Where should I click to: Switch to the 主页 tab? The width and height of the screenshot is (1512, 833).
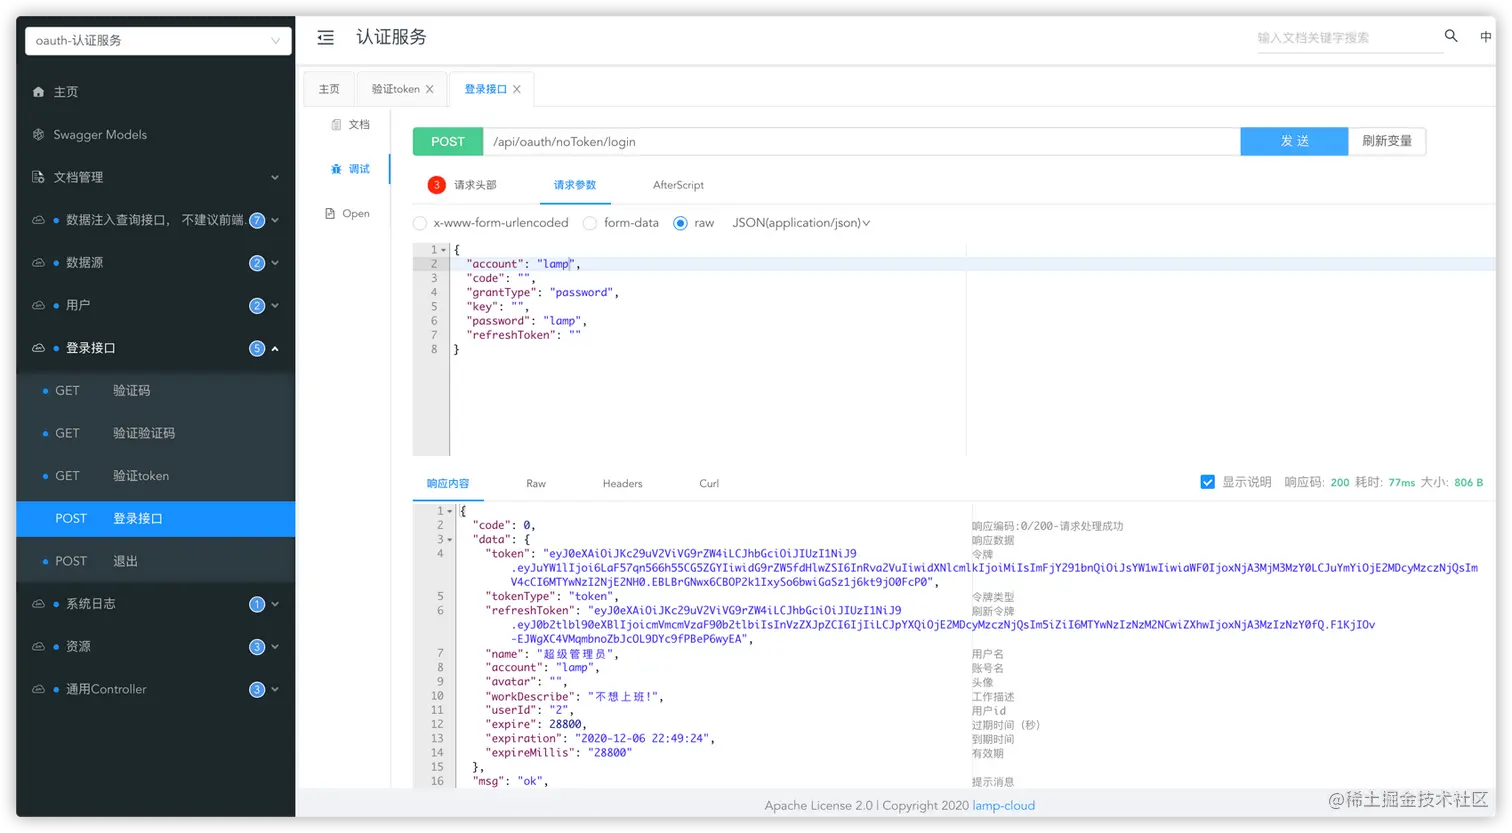[x=329, y=89]
